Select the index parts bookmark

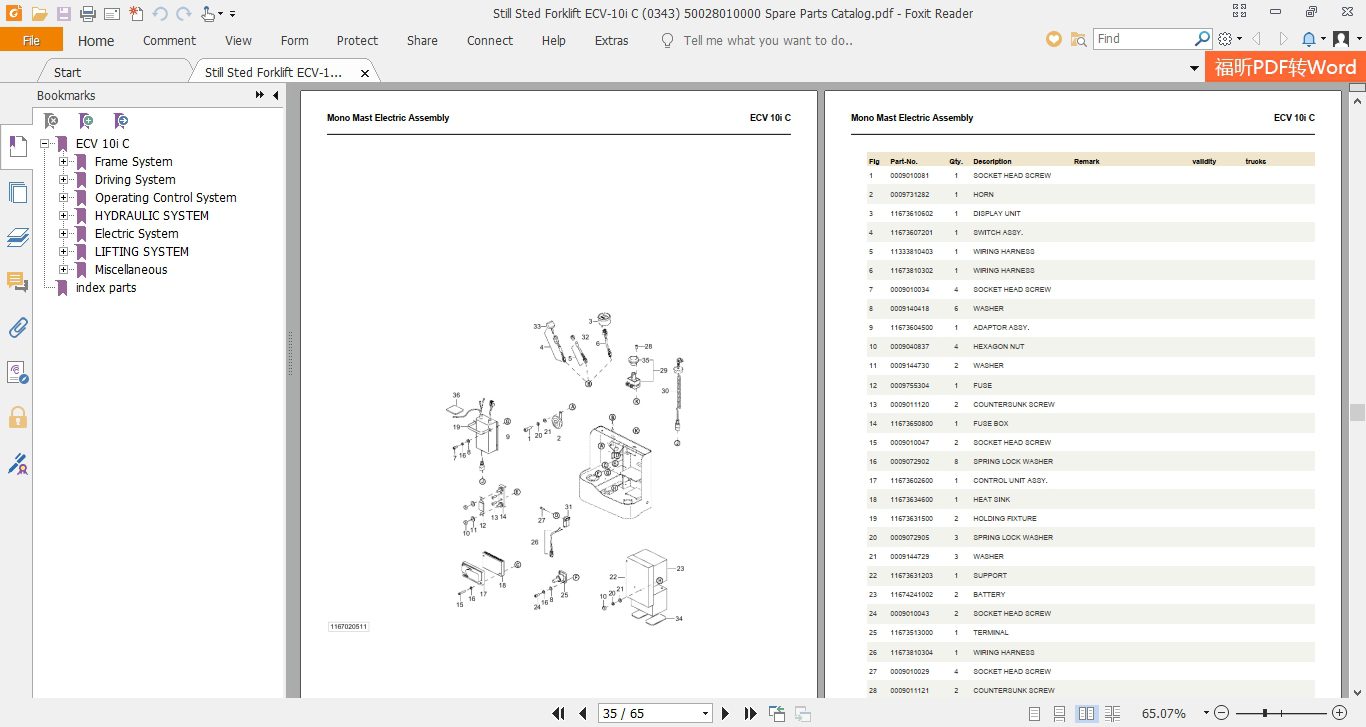106,287
